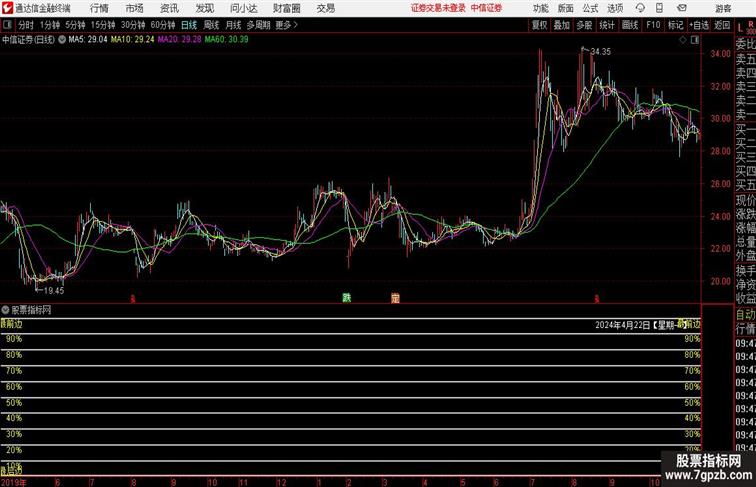Open the 问小达 menu
The height and width of the screenshot is (487, 756).
point(243,8)
